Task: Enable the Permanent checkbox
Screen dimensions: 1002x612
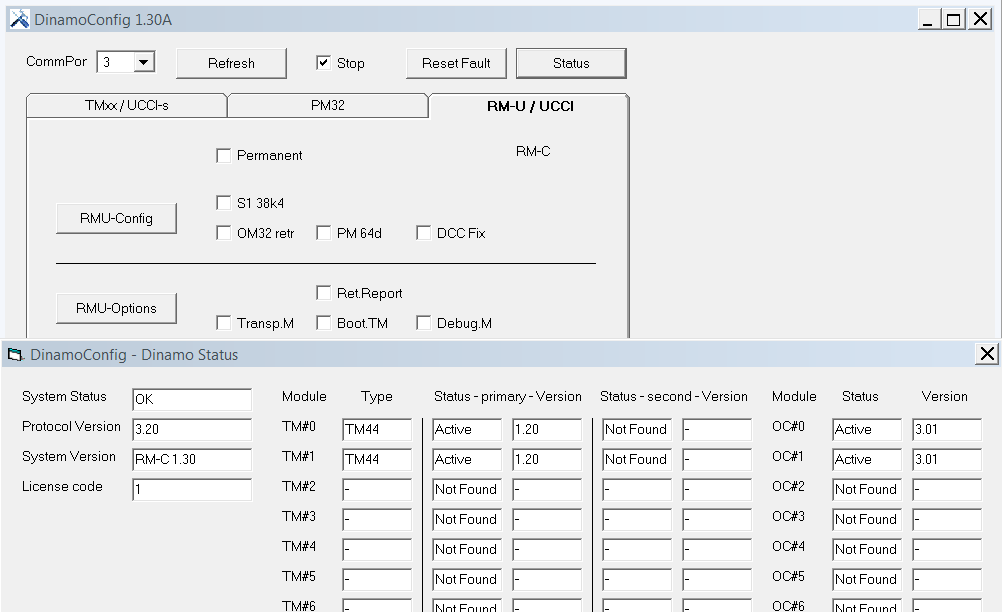Action: point(223,155)
